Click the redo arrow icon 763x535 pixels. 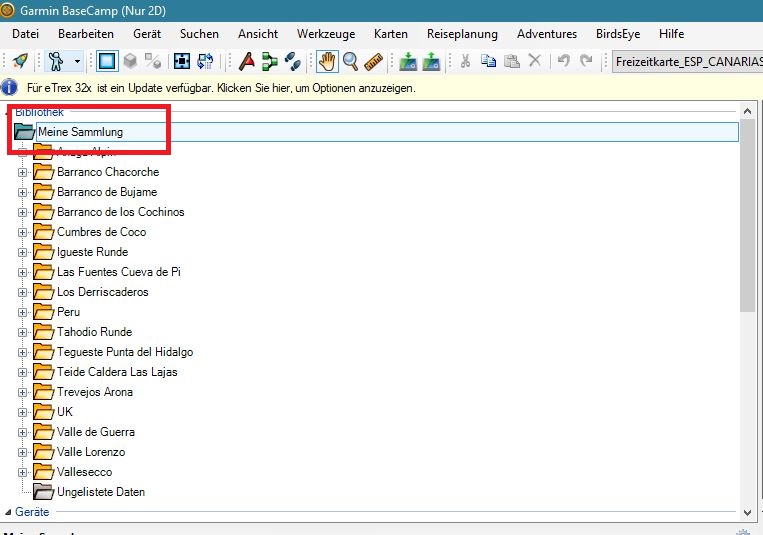tap(586, 61)
